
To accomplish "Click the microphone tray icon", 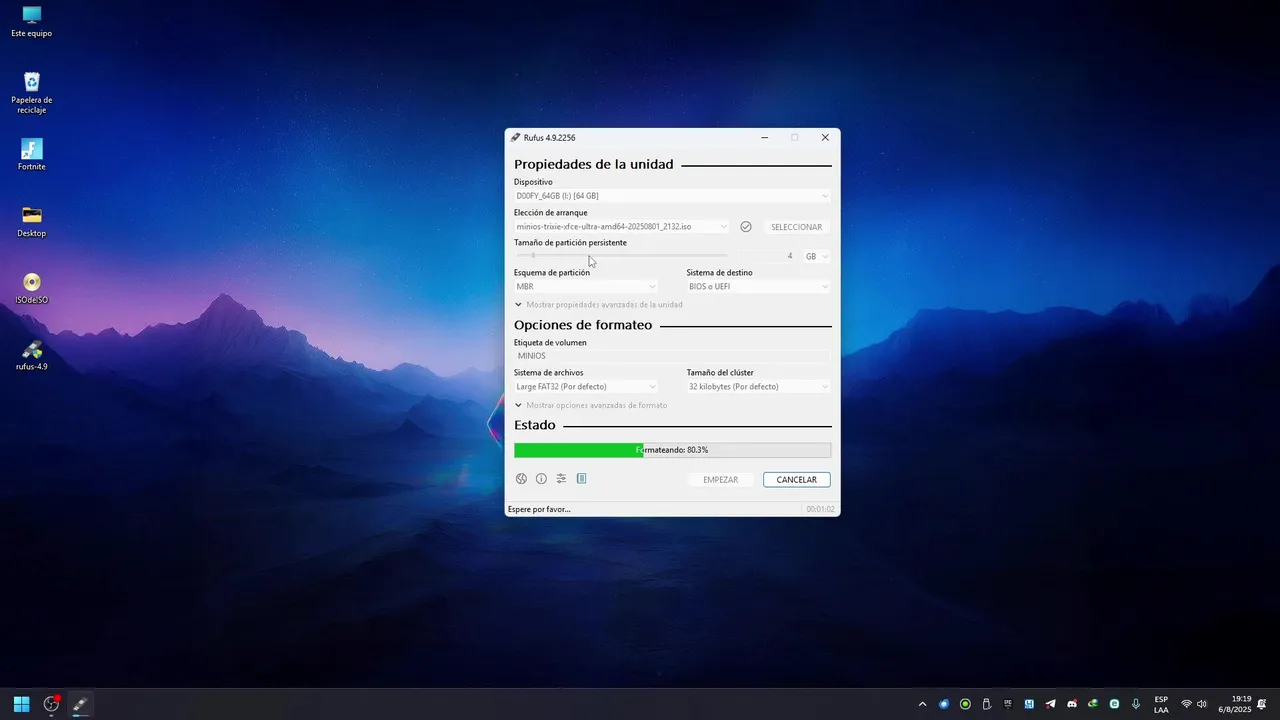I will click(1135, 704).
